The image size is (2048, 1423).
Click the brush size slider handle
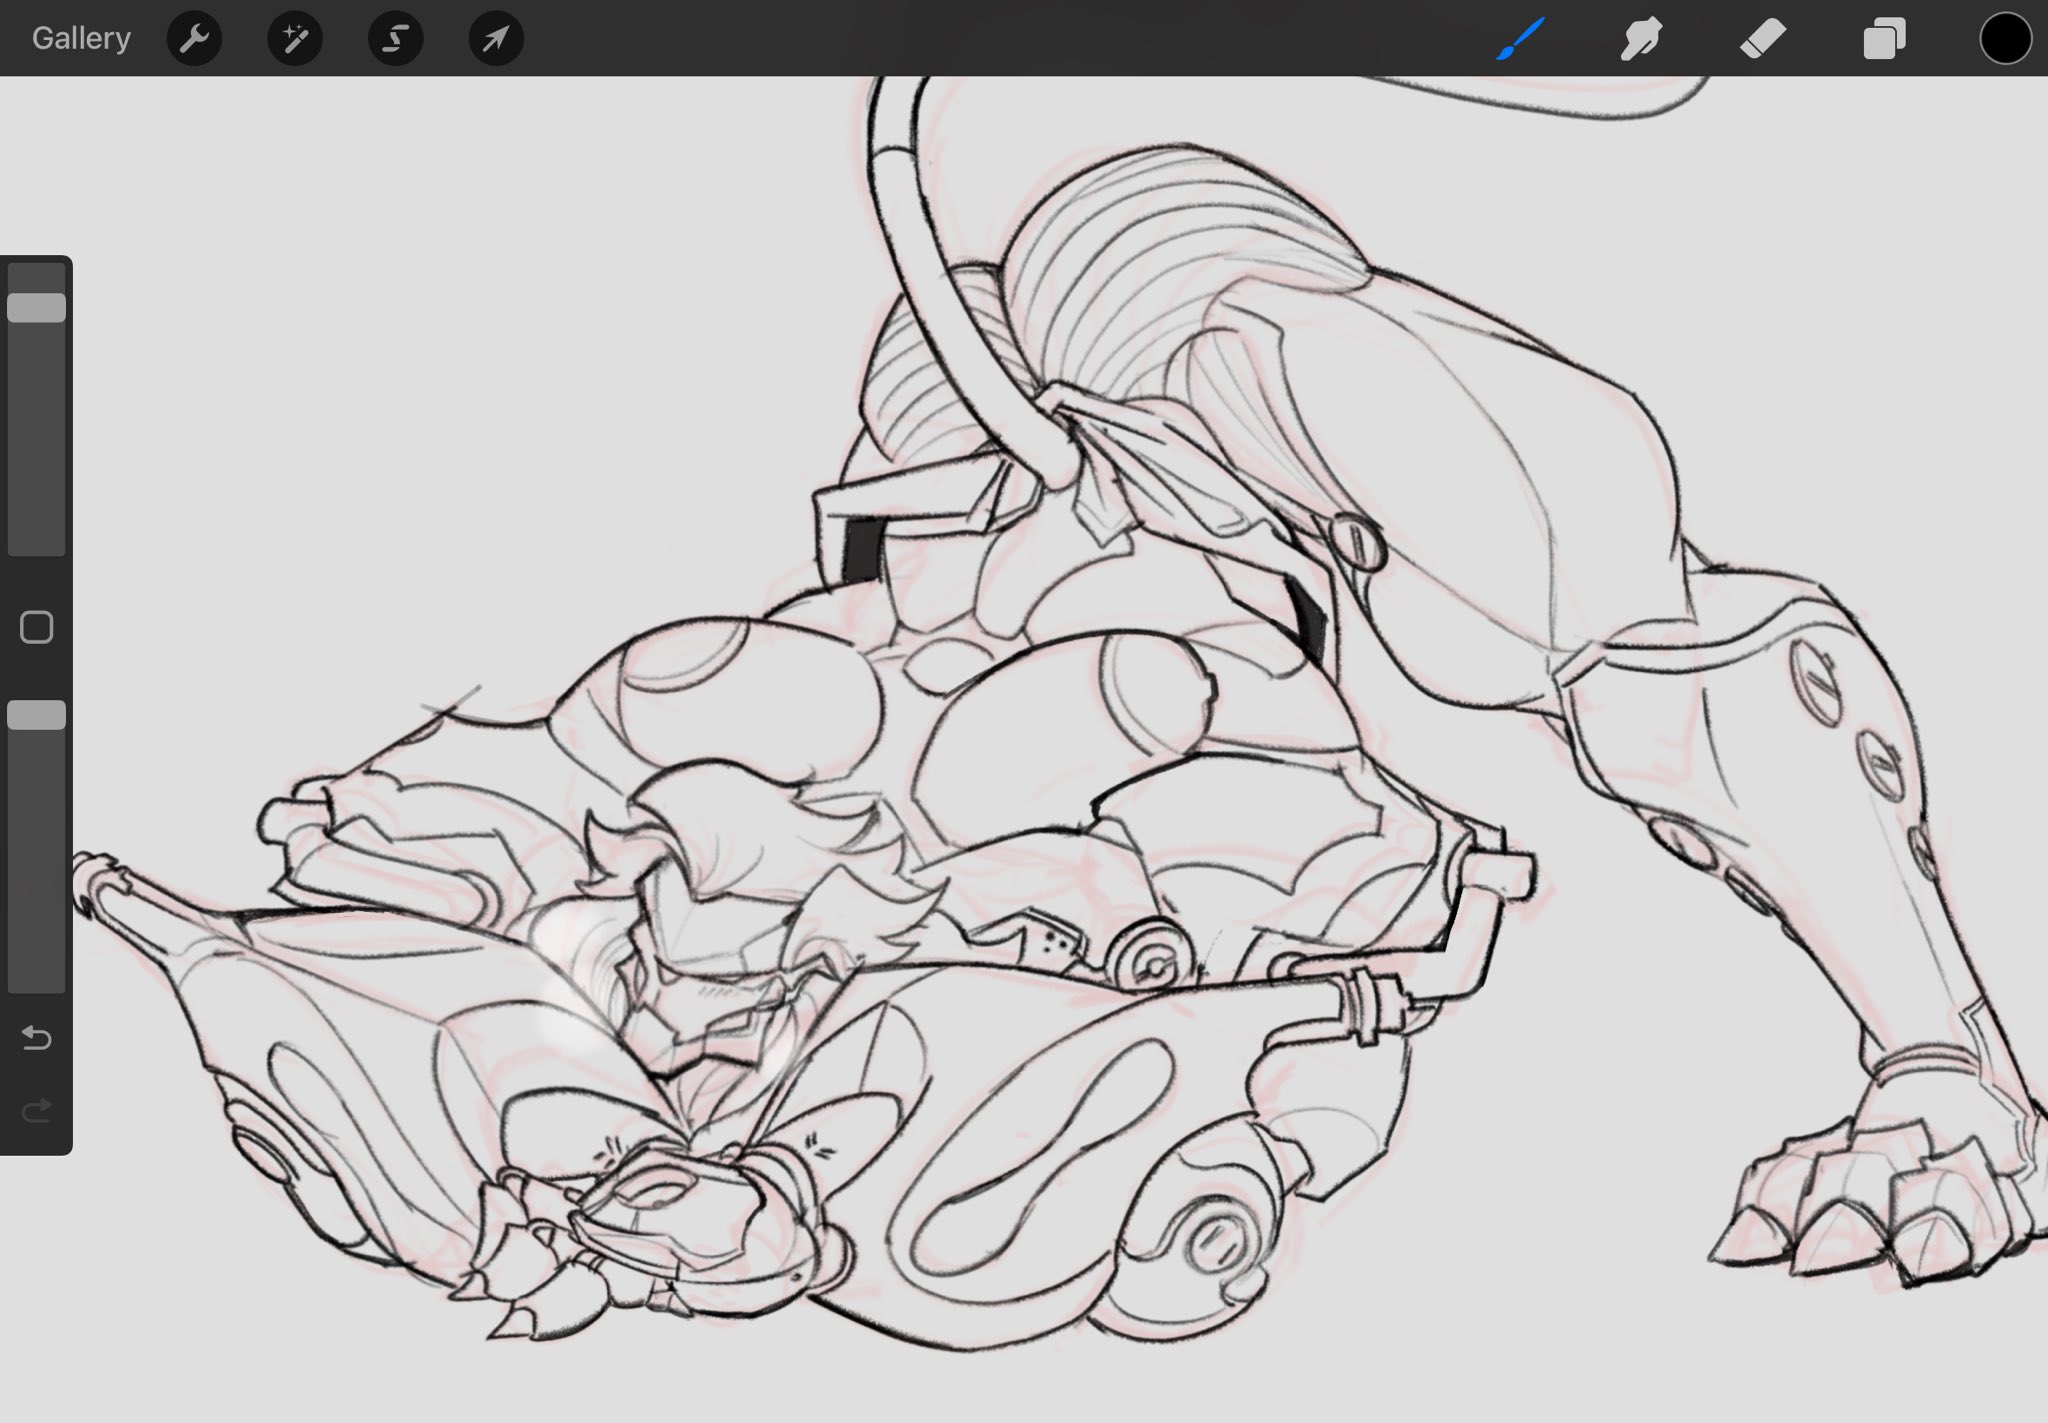37,308
